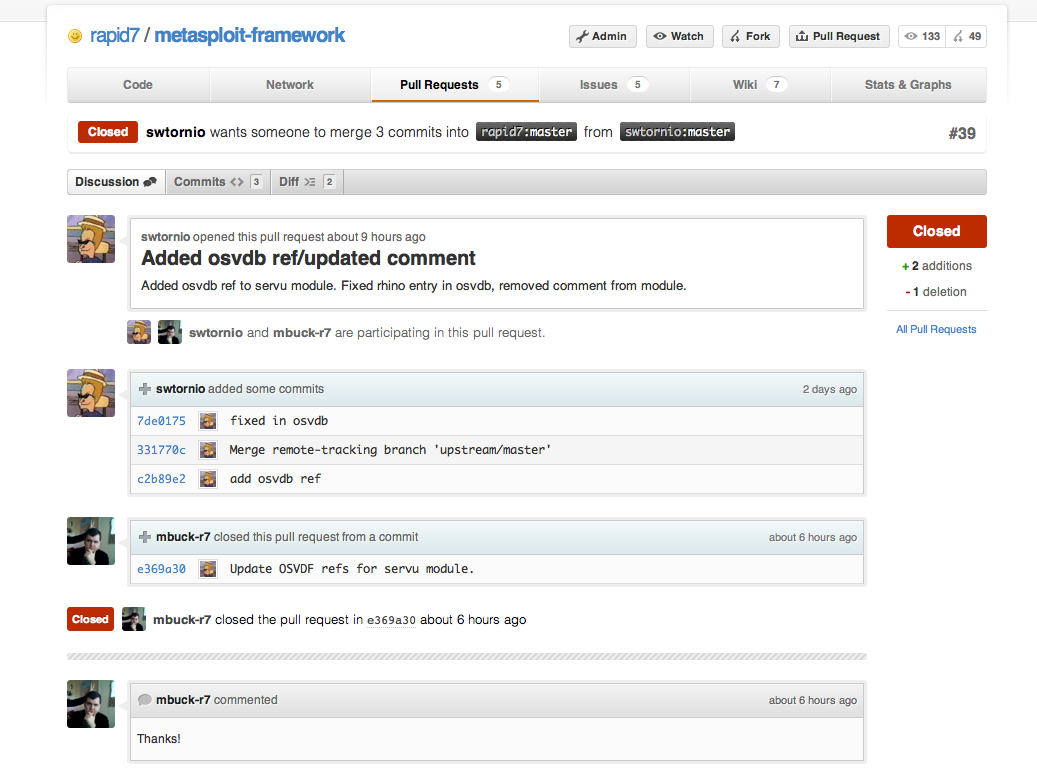View the Diff sub-tab
Screen dimensions: 1037x779
coord(305,182)
